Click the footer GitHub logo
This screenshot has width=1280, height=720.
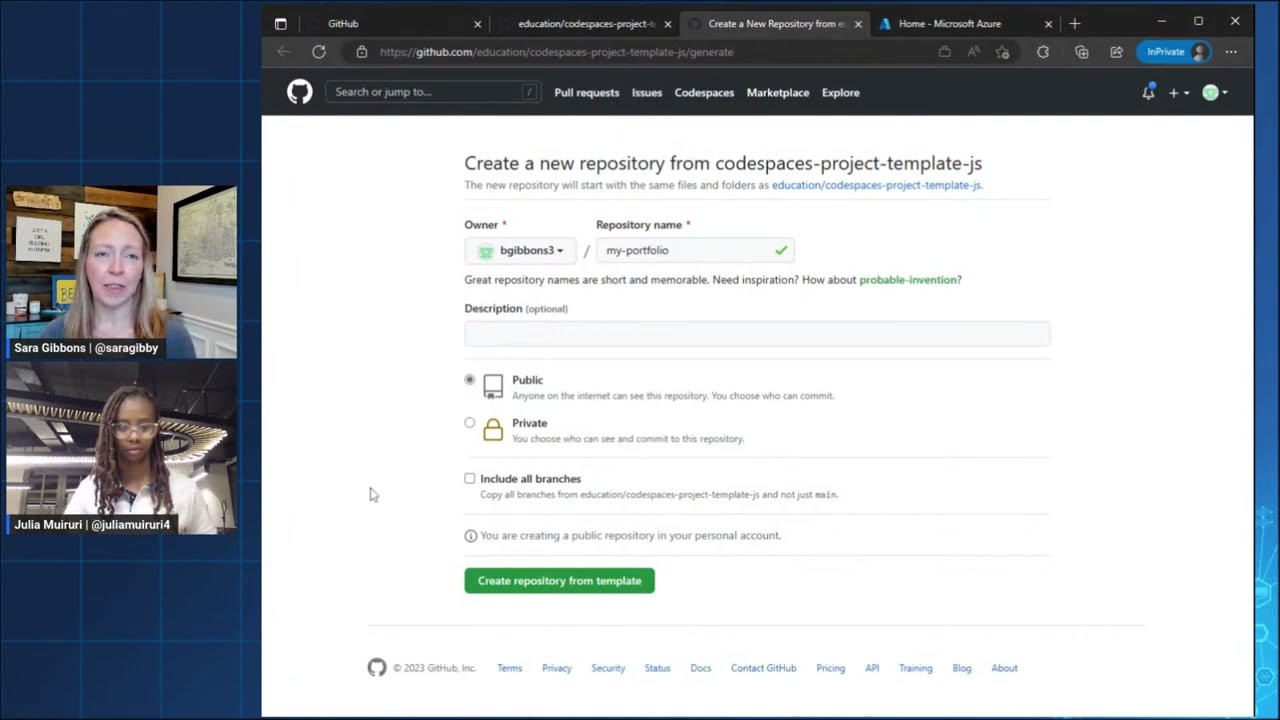[377, 668]
